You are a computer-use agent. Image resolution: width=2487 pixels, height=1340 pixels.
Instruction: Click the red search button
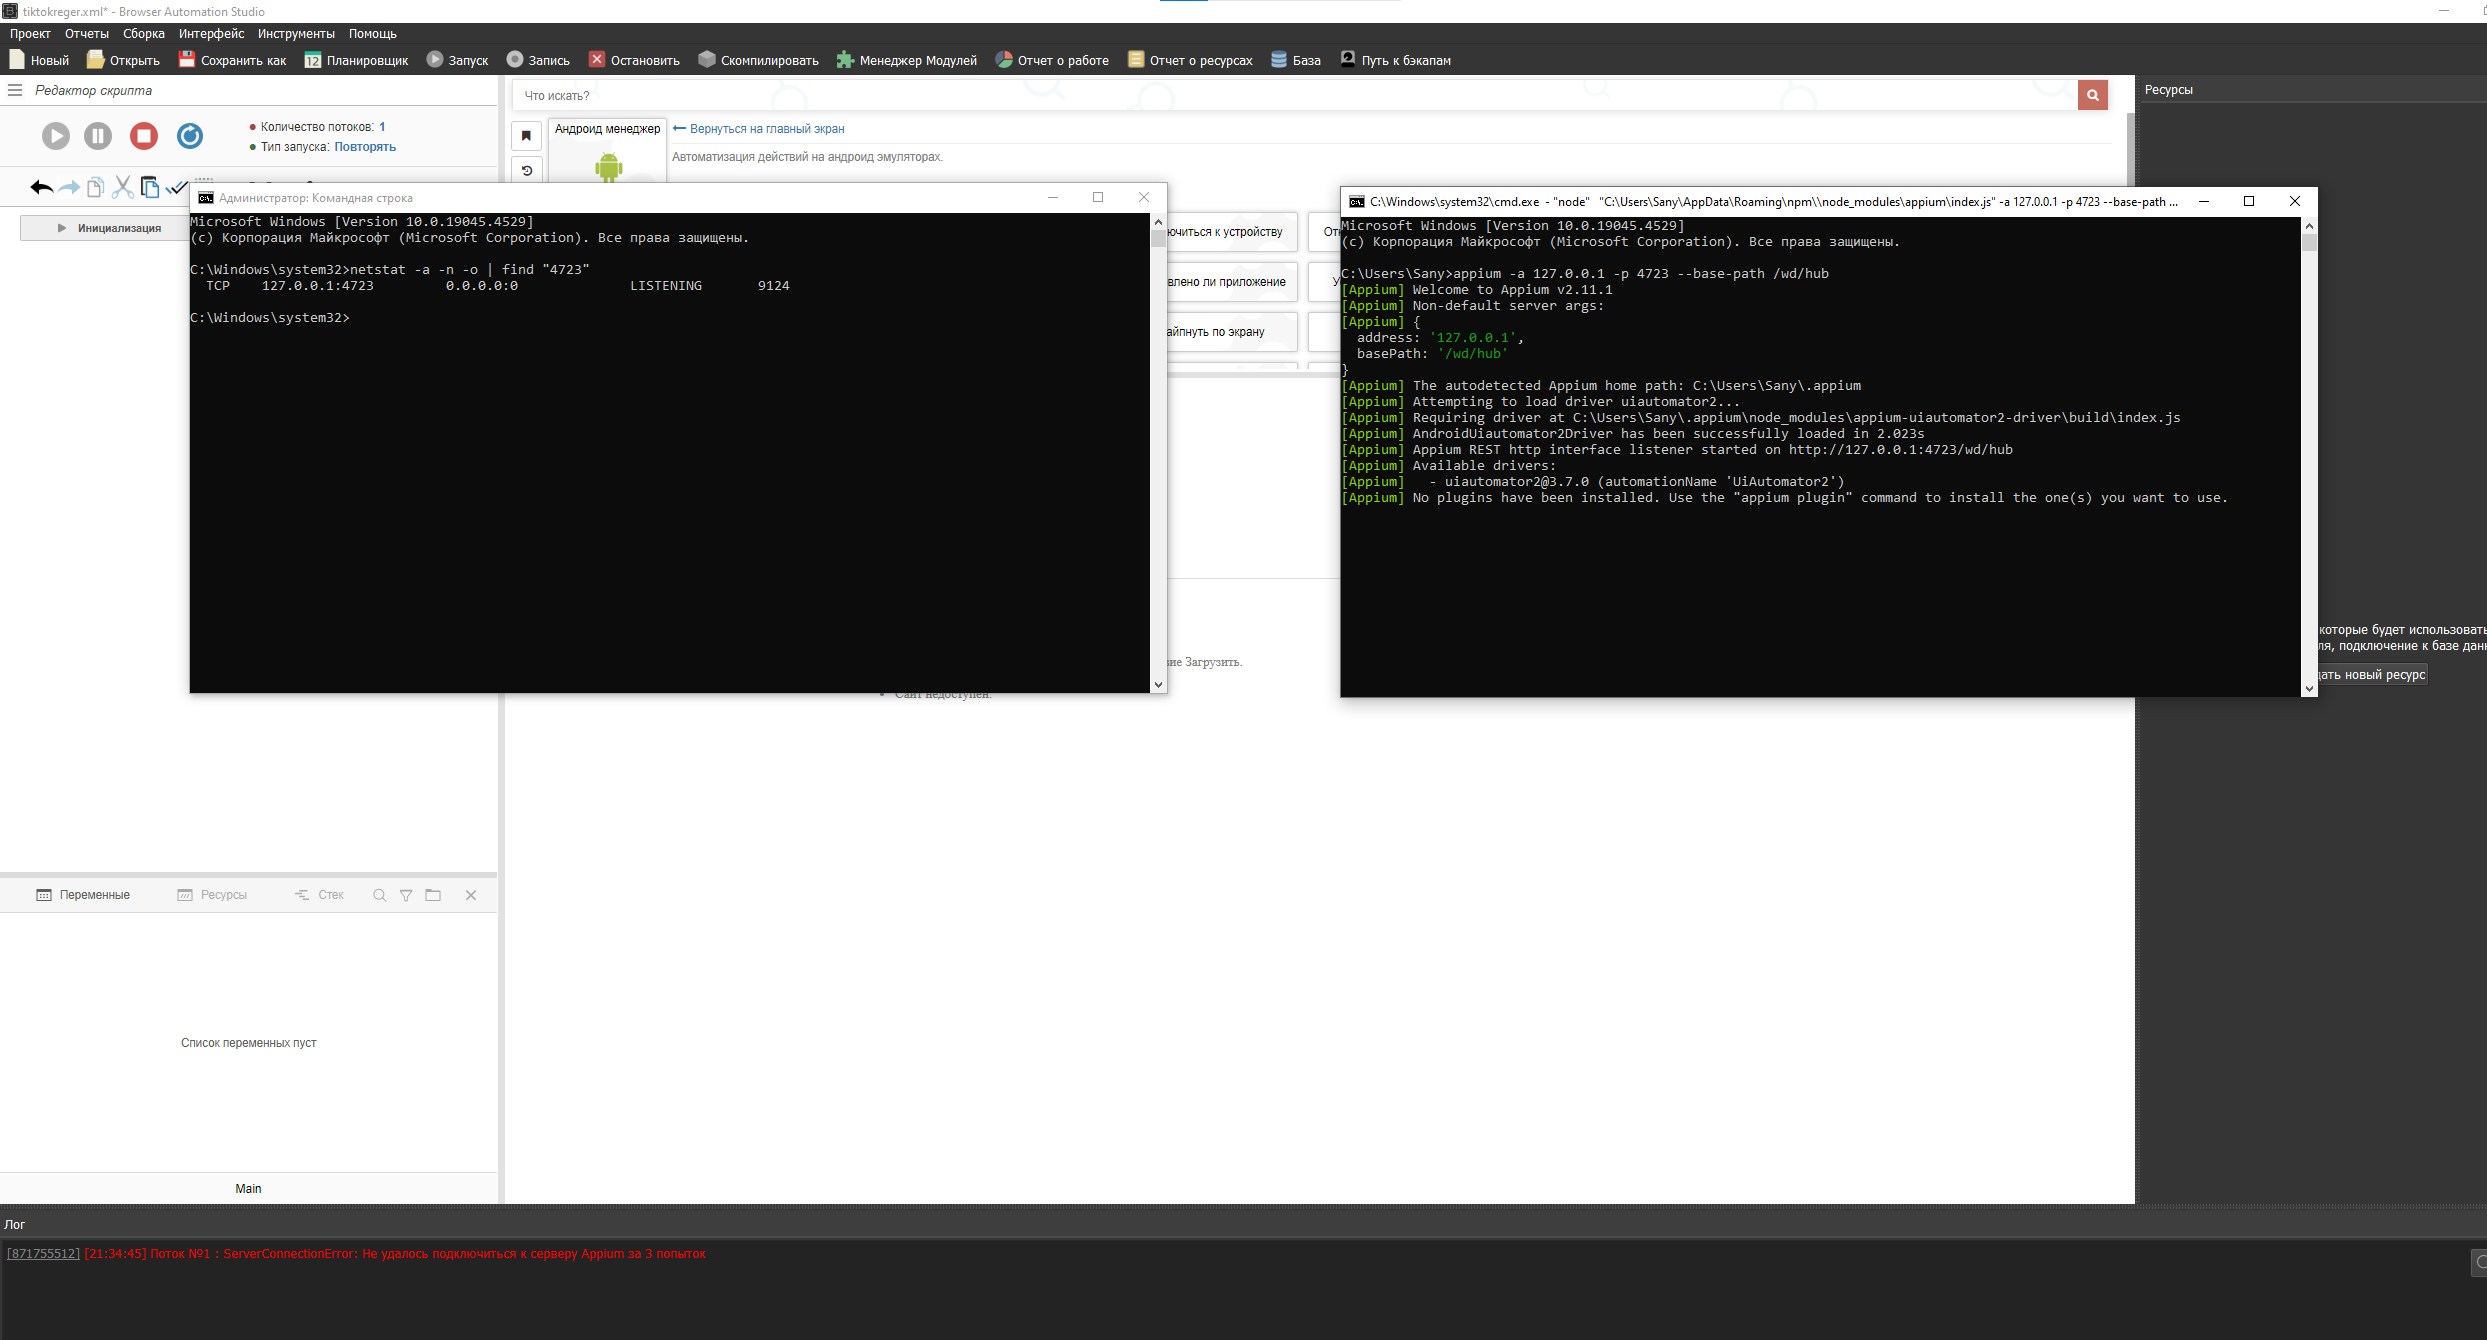coord(2092,95)
